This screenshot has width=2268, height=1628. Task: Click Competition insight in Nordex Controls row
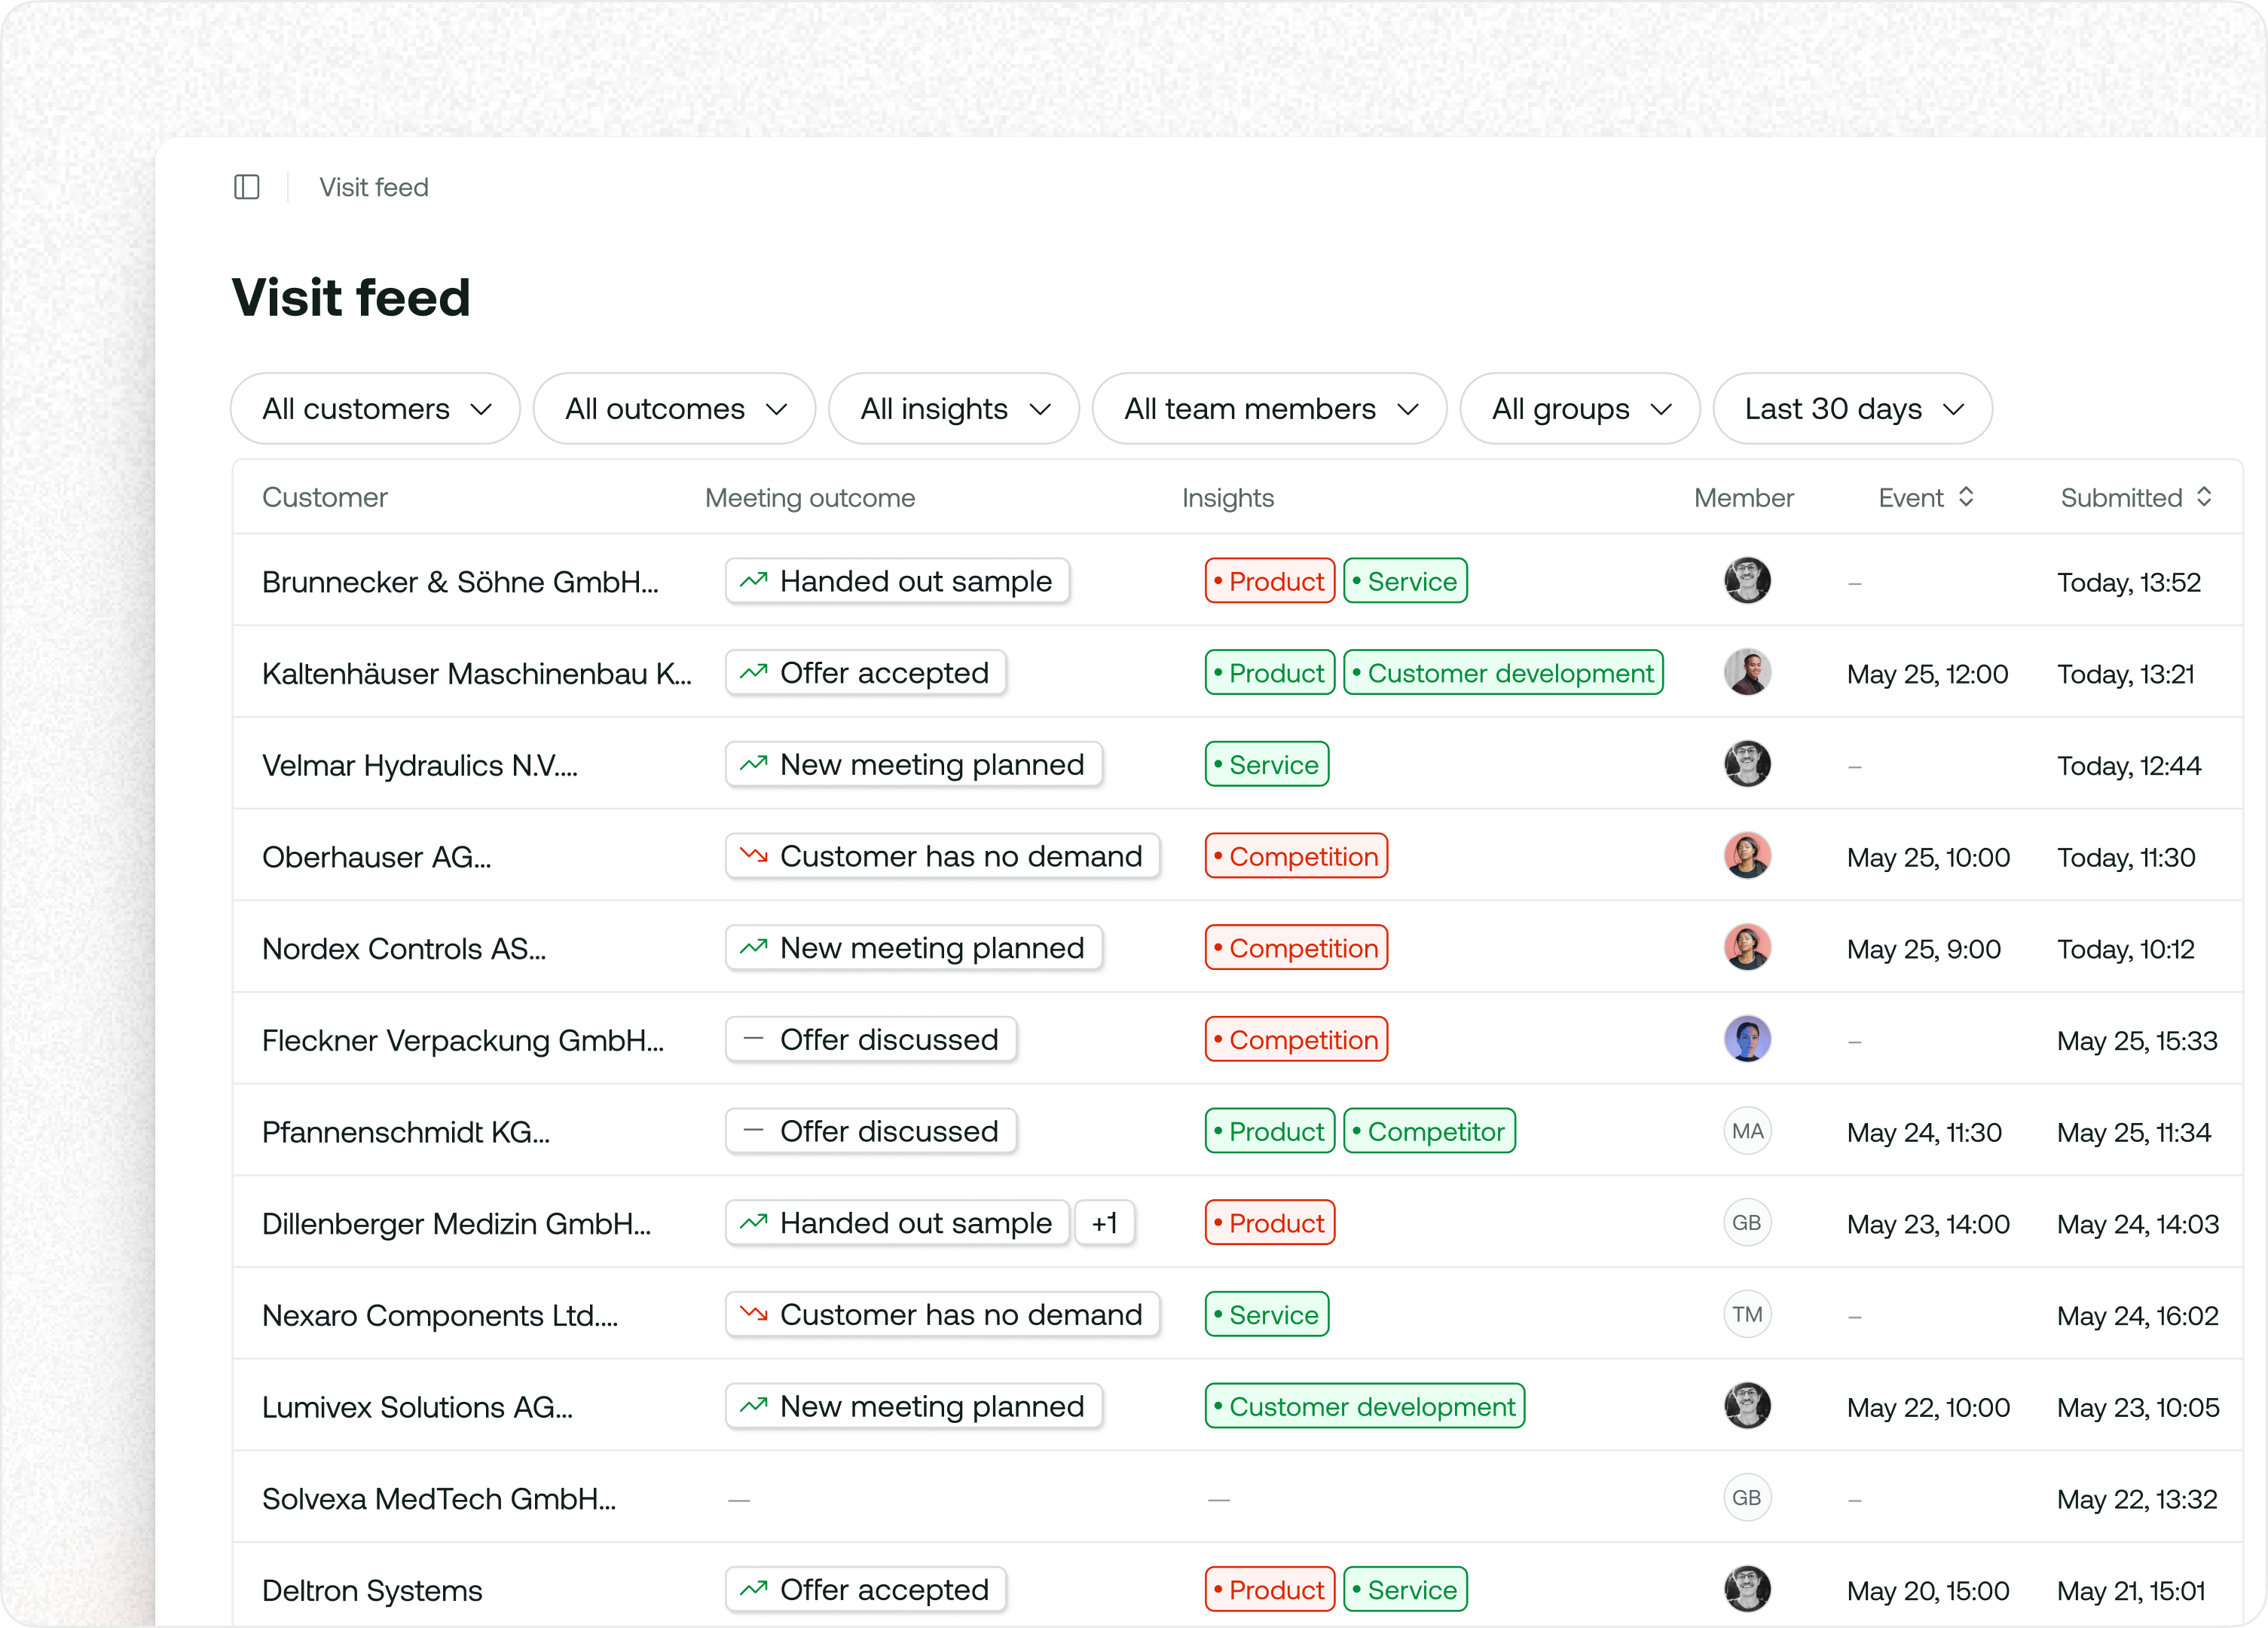1296,947
